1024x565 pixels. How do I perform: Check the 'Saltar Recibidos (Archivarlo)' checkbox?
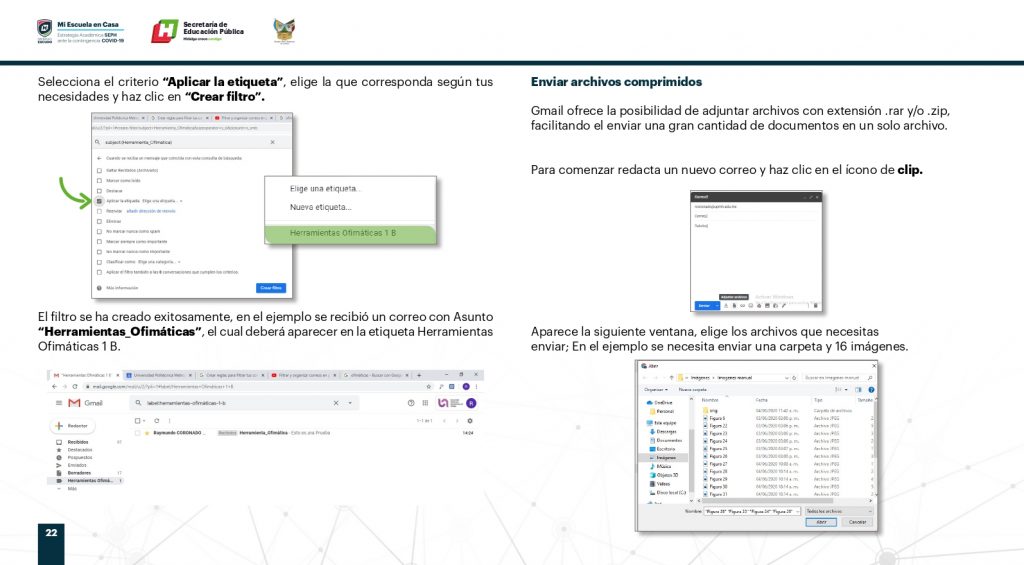click(x=99, y=170)
